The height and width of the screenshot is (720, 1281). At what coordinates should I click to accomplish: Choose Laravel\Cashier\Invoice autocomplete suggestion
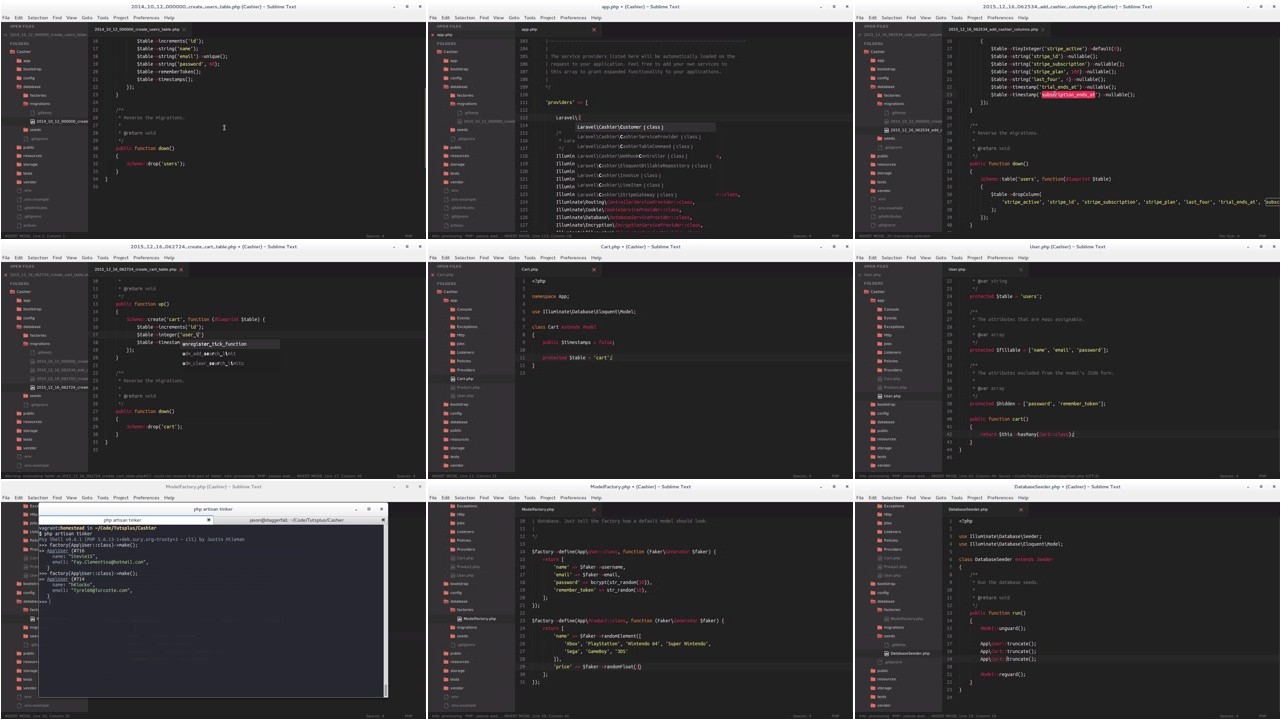coord(645,175)
